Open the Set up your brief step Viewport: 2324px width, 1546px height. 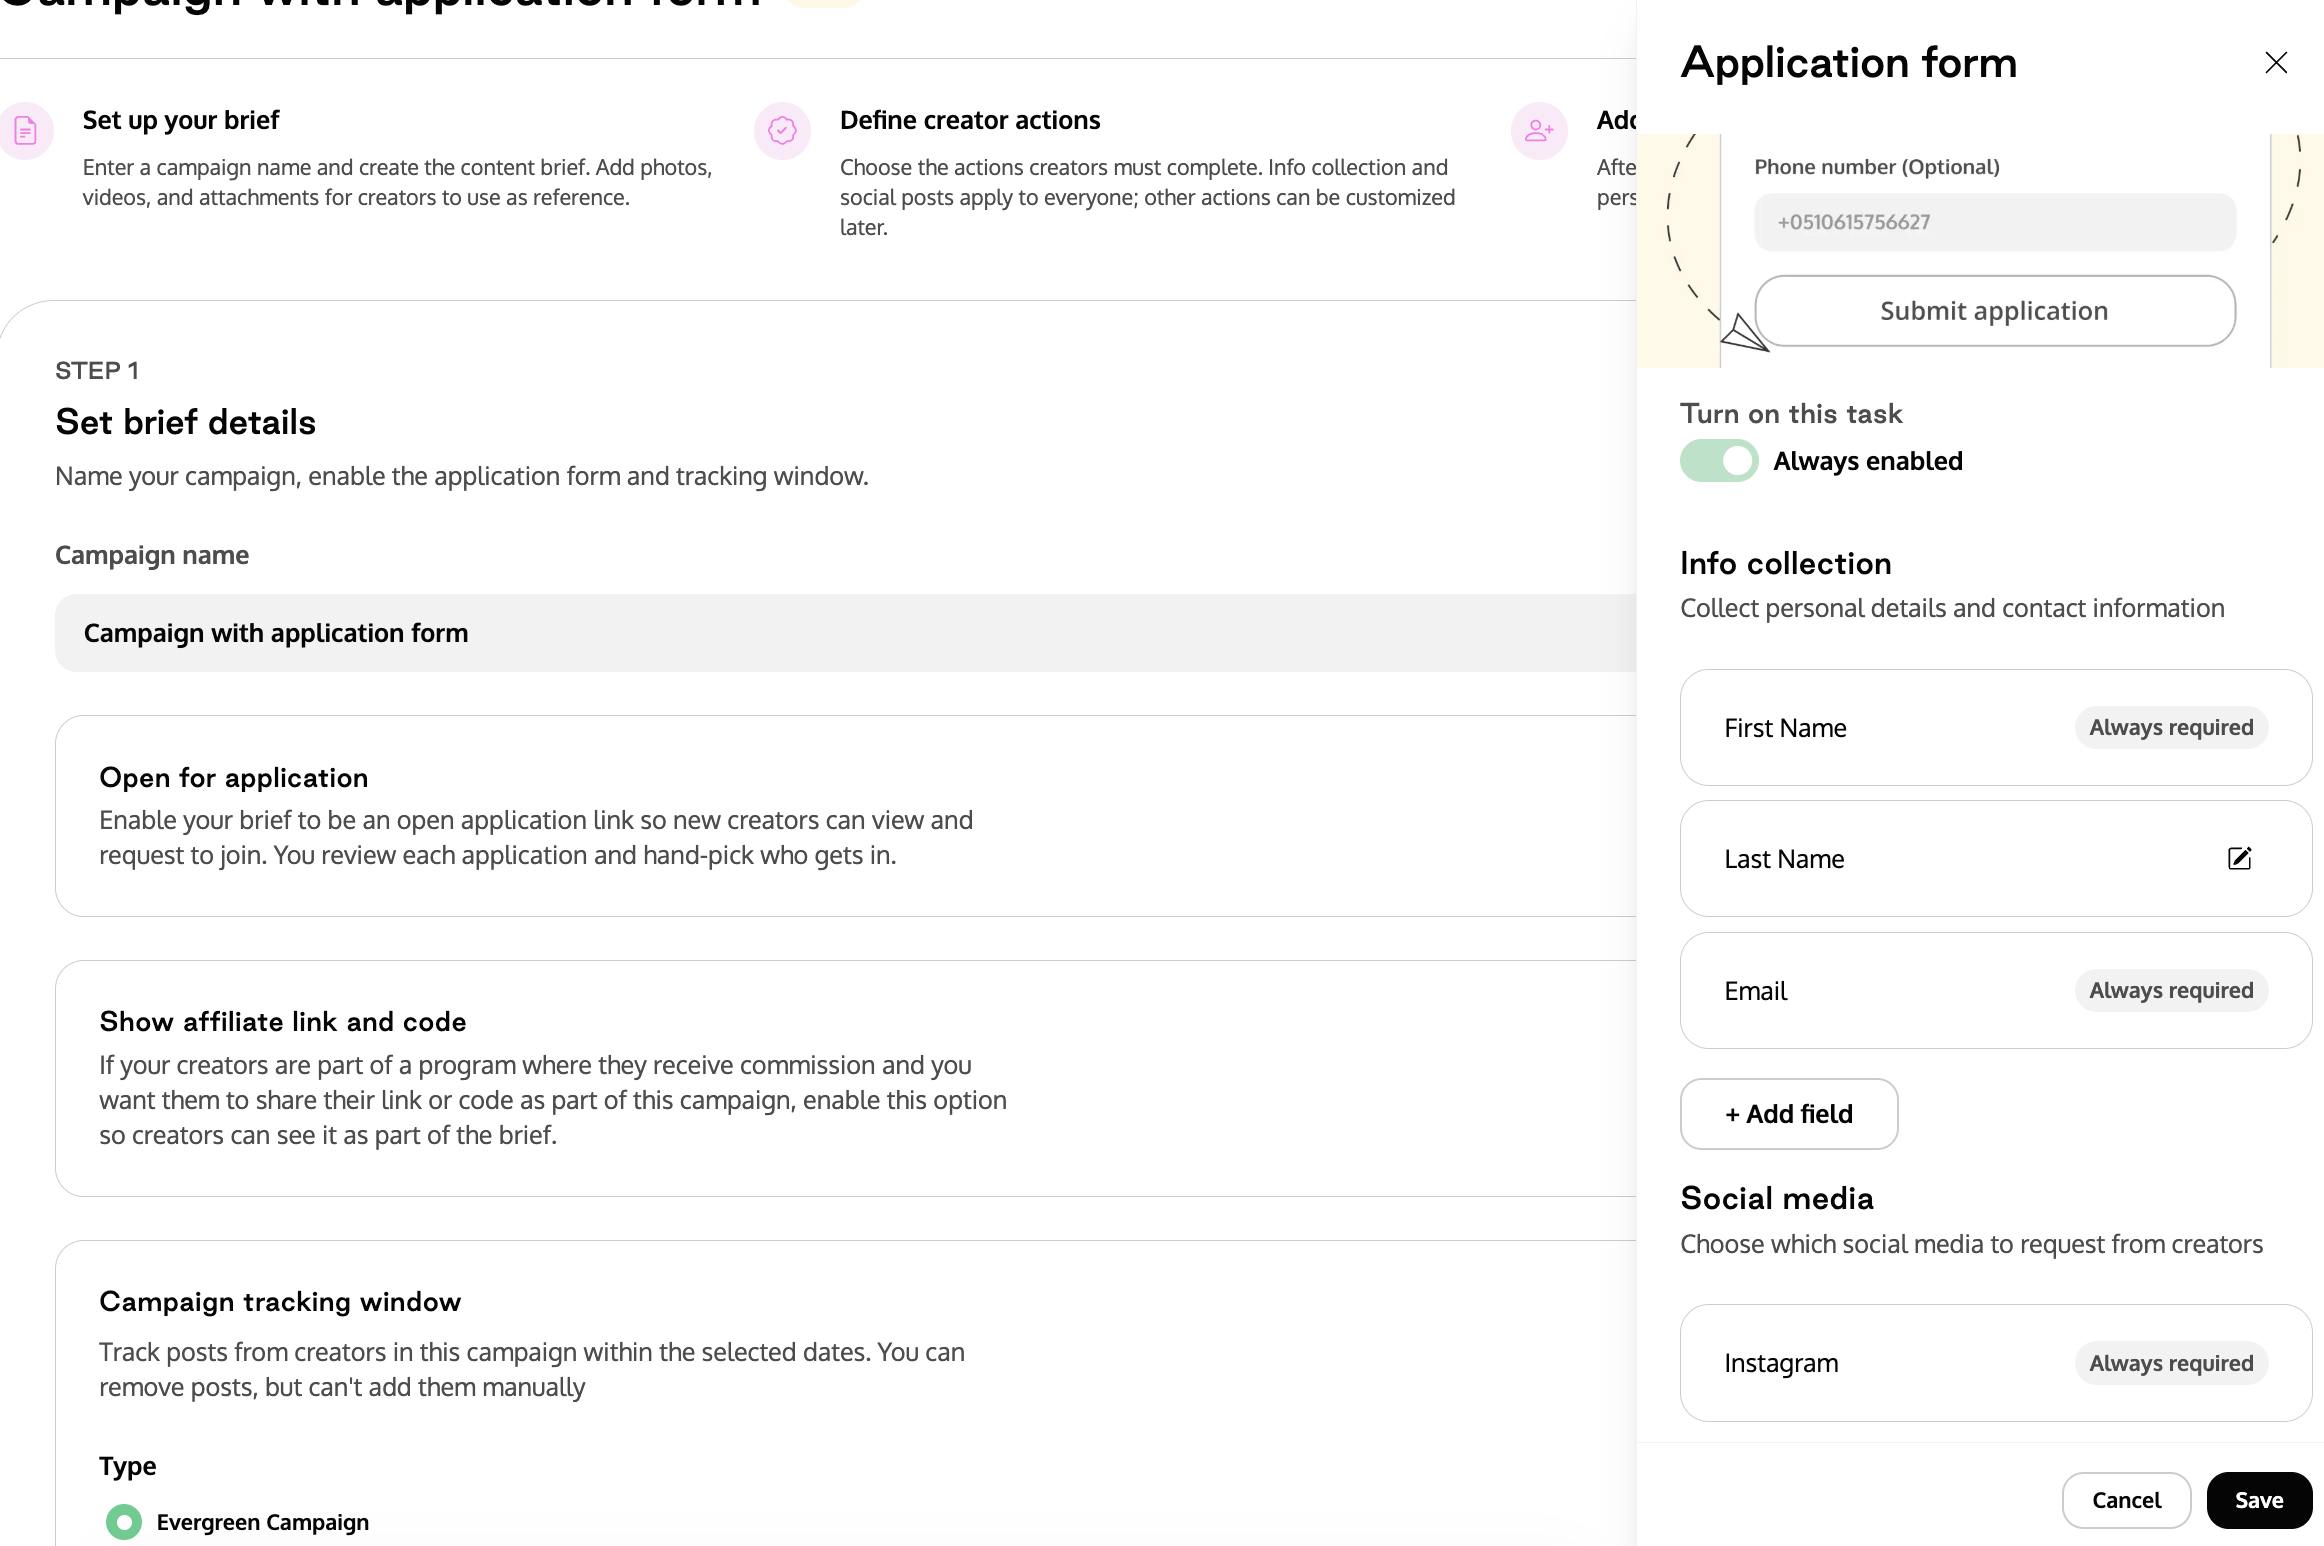(x=181, y=120)
